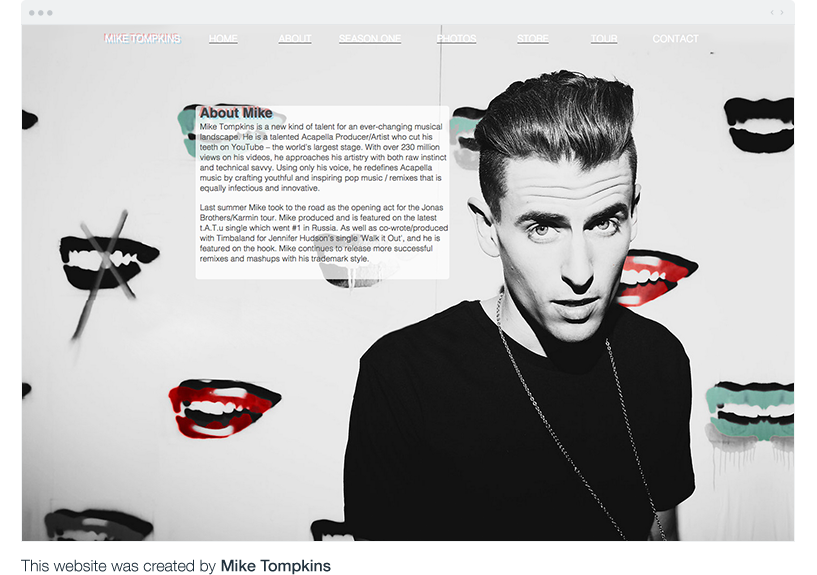Click the Mike Tompkins name in the caption
The height and width of the screenshot is (575, 817).
[276, 566]
